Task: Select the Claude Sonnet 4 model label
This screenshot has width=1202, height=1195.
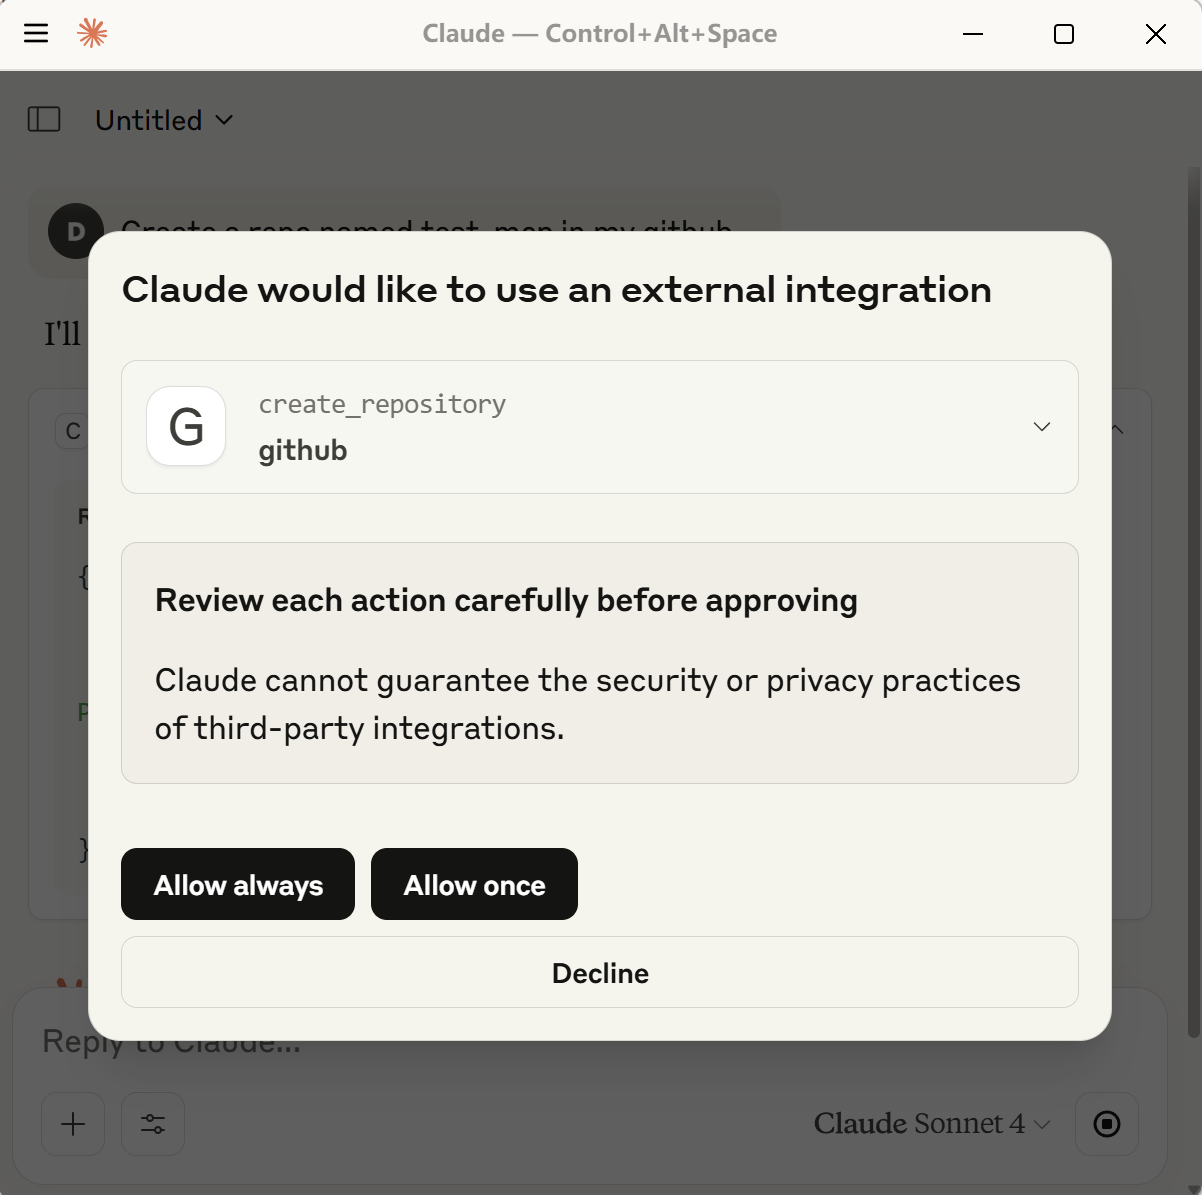Action: (918, 1123)
